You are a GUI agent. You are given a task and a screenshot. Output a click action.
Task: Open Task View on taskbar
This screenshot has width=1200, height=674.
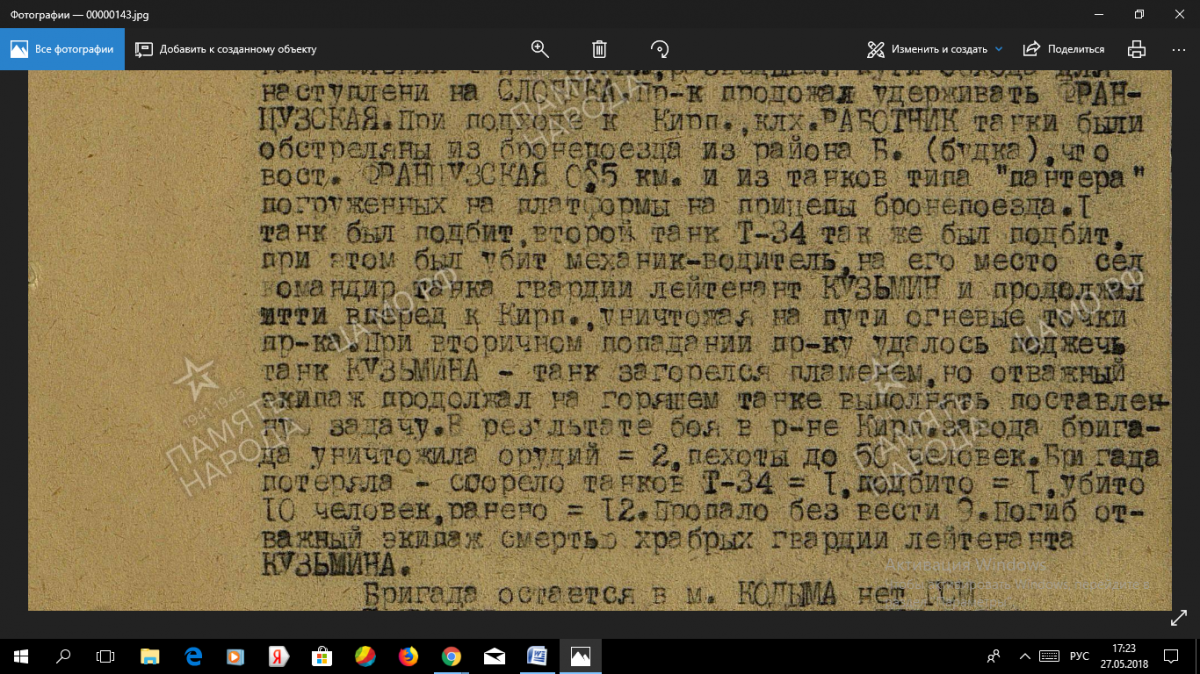tap(105, 656)
